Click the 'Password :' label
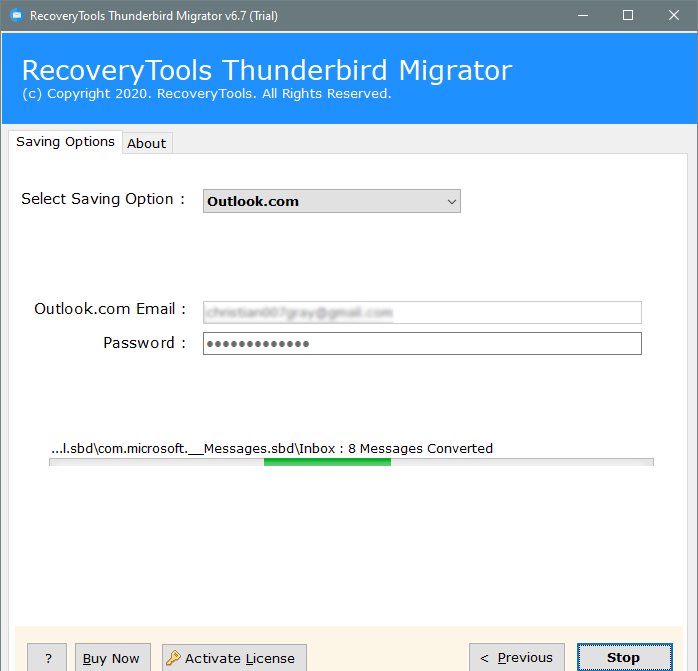This screenshot has height=671, width=698. [145, 343]
